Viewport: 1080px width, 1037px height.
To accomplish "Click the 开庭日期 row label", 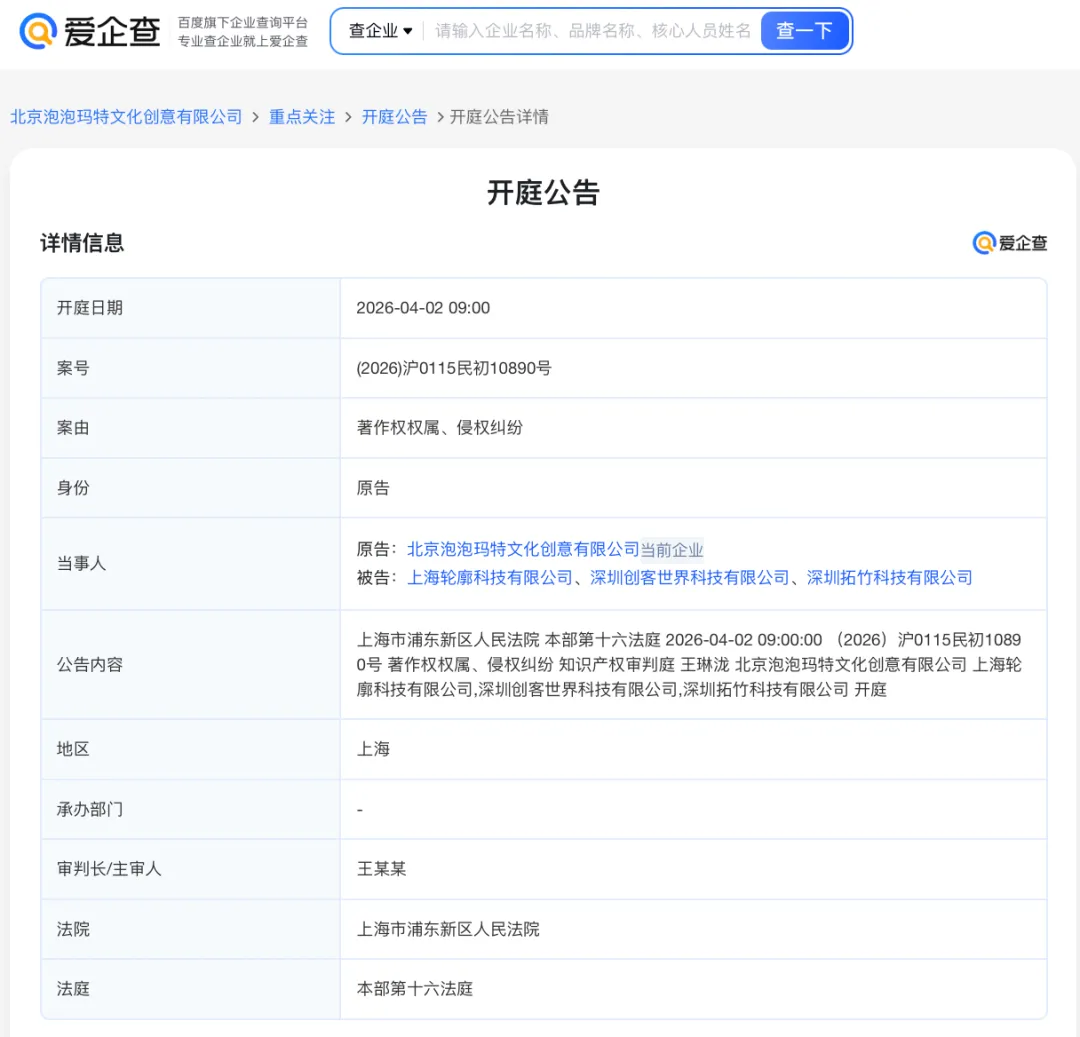I will click(90, 308).
